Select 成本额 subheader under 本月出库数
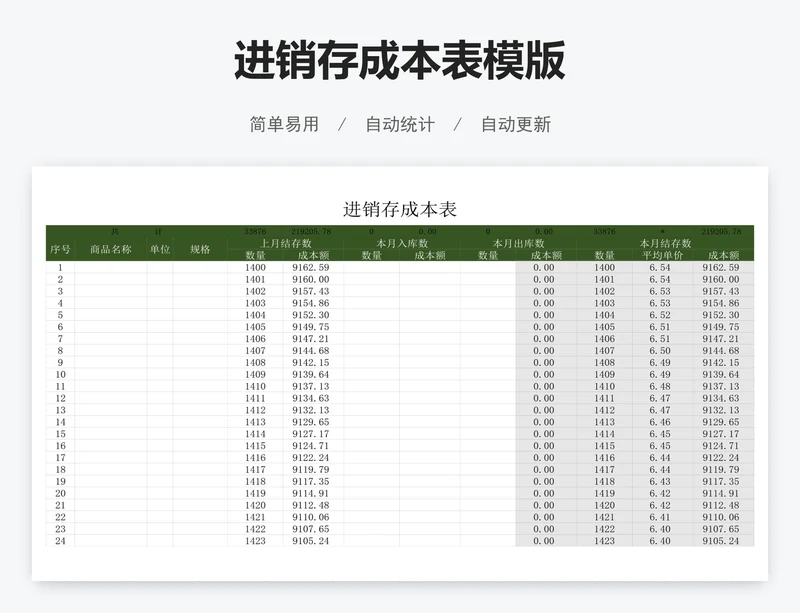800x613 pixels. [546, 255]
